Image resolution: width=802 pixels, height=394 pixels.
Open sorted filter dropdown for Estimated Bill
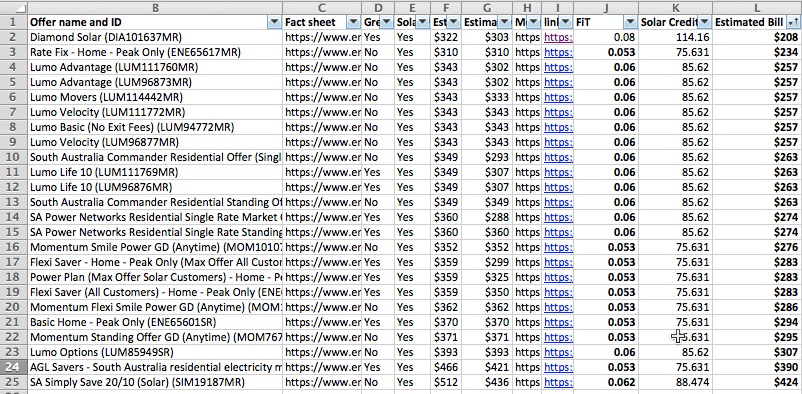click(793, 22)
